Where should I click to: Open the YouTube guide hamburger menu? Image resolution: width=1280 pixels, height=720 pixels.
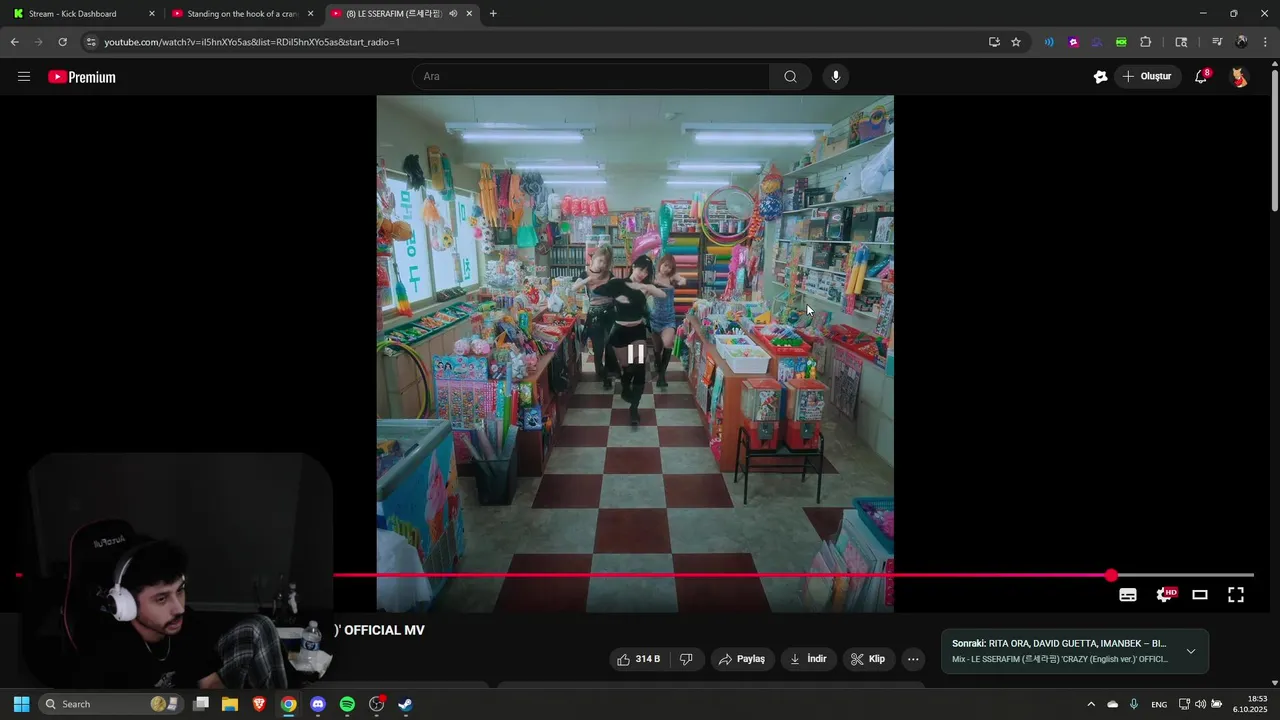pos(24,77)
